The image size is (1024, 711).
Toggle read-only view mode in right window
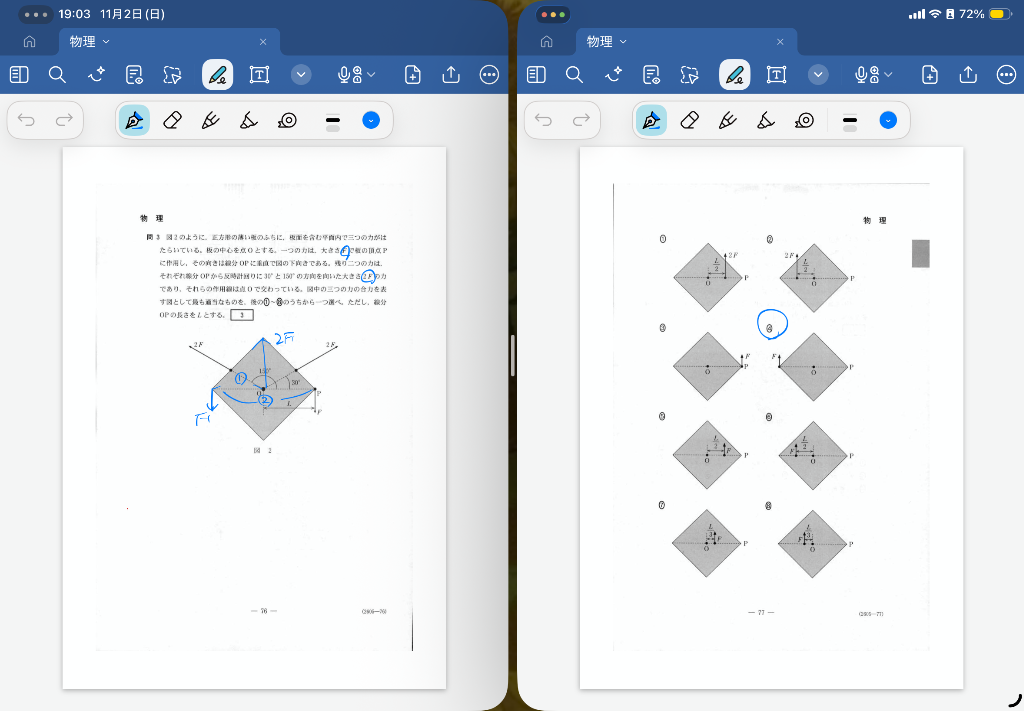click(x=652, y=75)
